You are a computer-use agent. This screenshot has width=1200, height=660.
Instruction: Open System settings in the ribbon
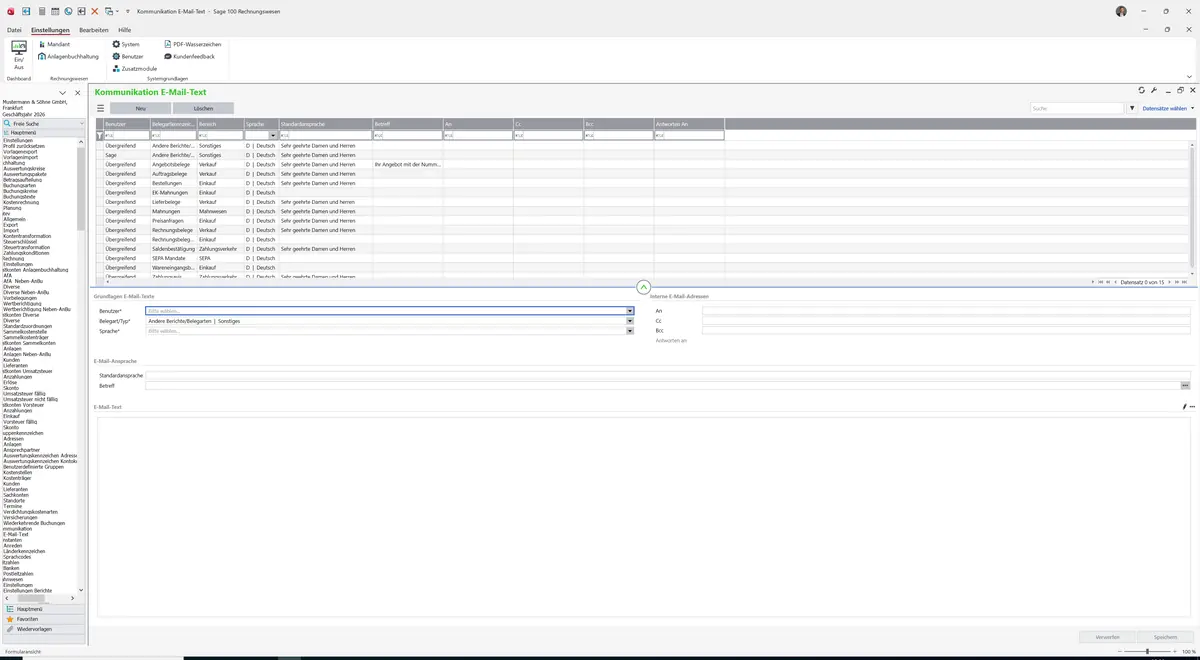[126, 44]
